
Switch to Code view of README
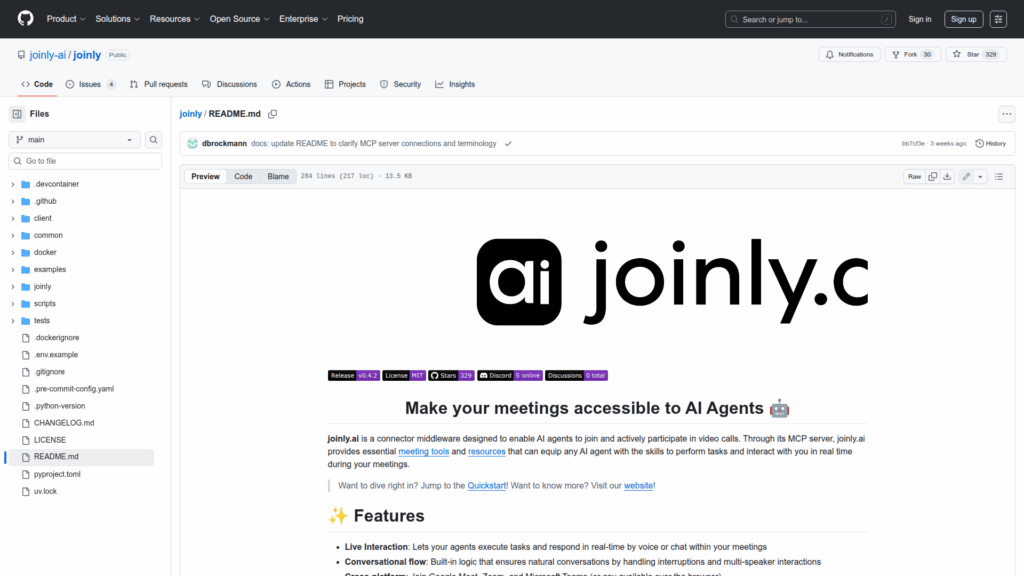(x=243, y=176)
